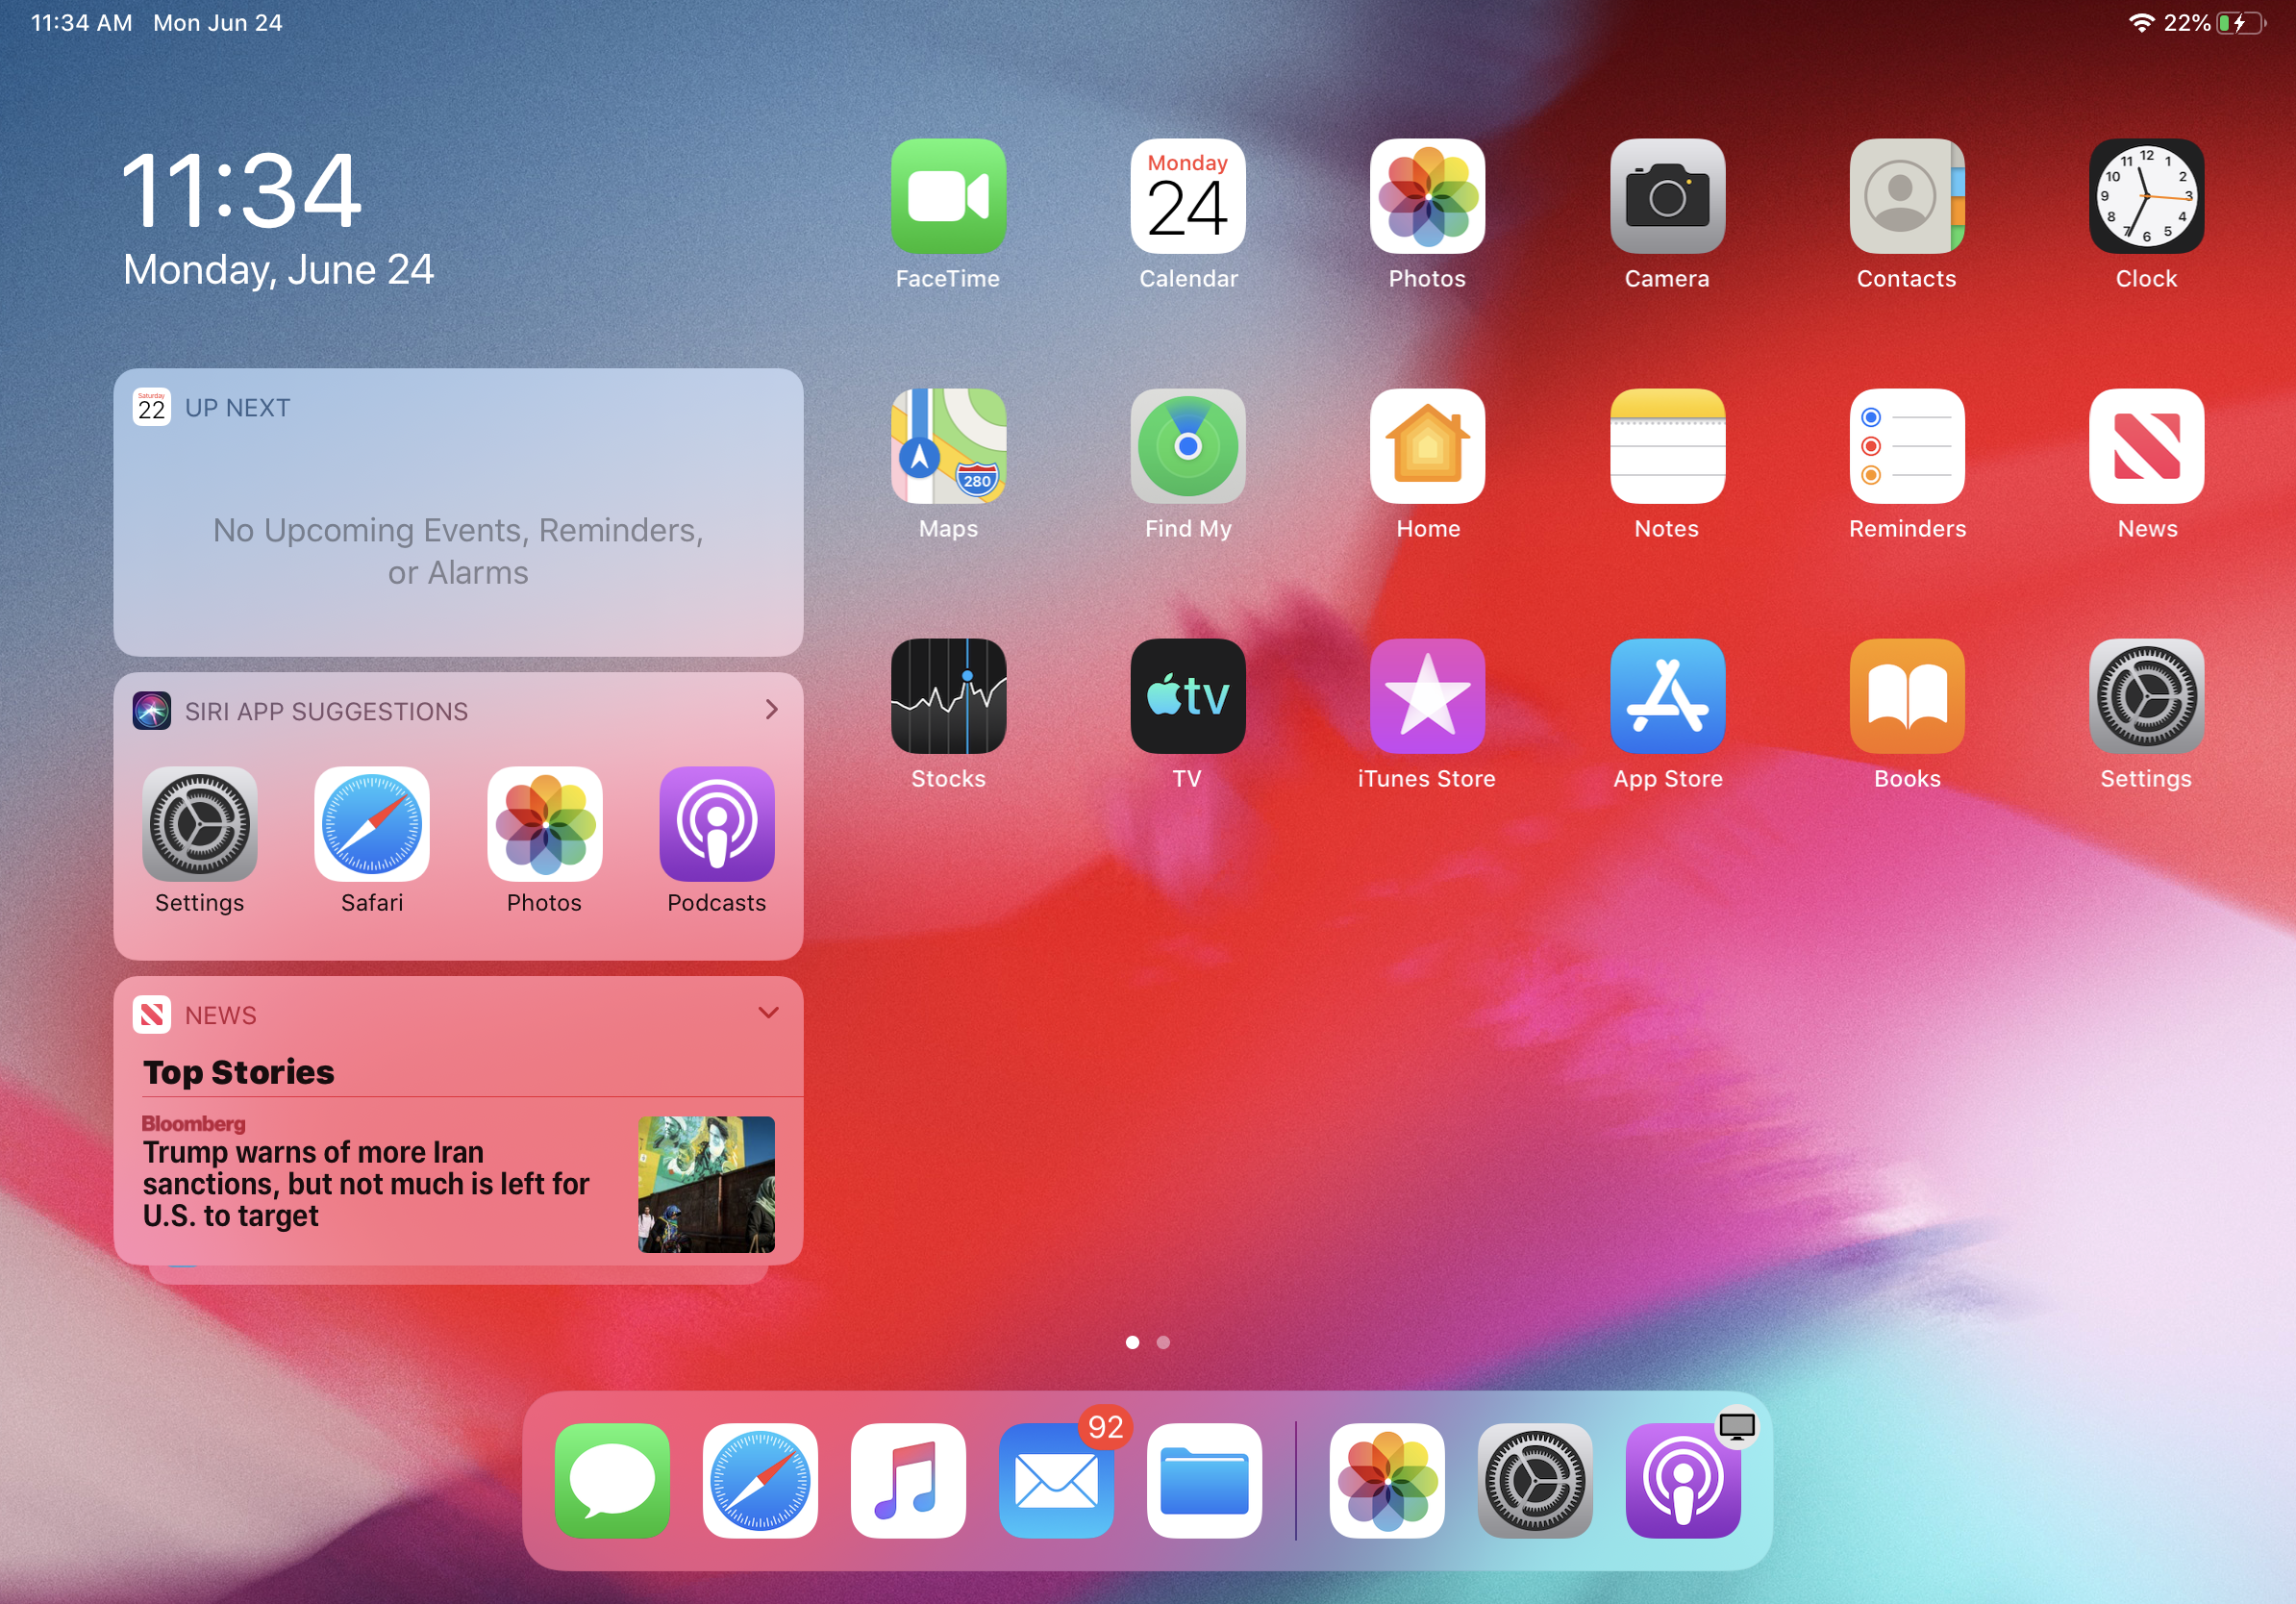Collapse the News widget chevron

[x=768, y=1013]
